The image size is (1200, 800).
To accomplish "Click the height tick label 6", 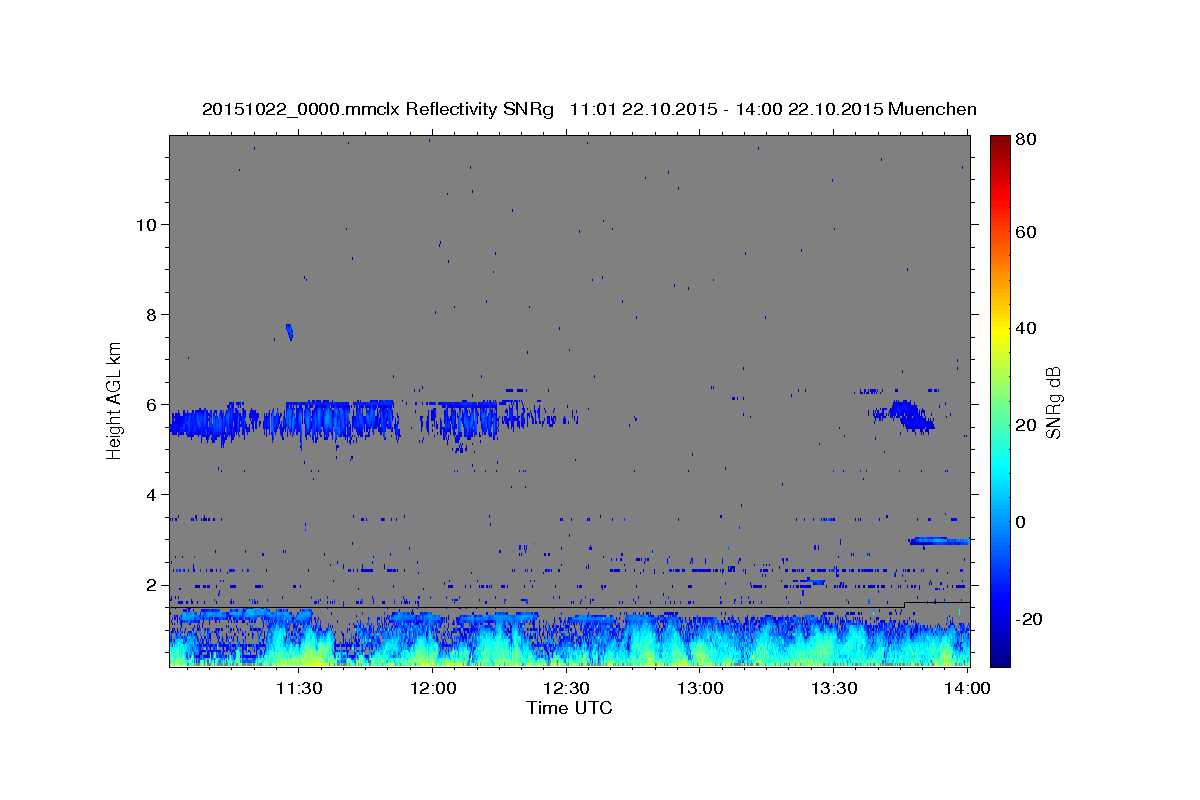I will pos(152,404).
